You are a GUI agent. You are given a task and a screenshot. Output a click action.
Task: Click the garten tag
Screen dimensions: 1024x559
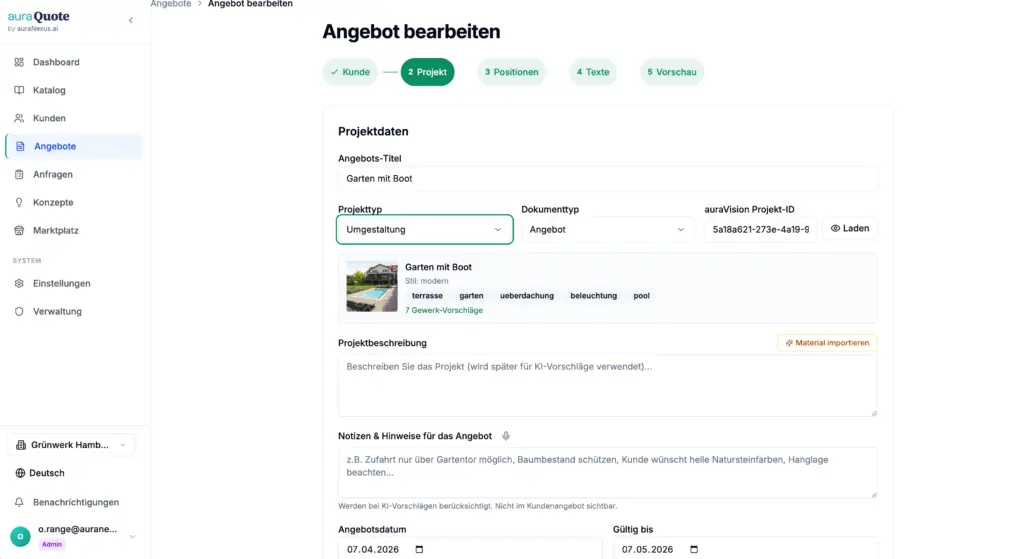click(x=471, y=296)
